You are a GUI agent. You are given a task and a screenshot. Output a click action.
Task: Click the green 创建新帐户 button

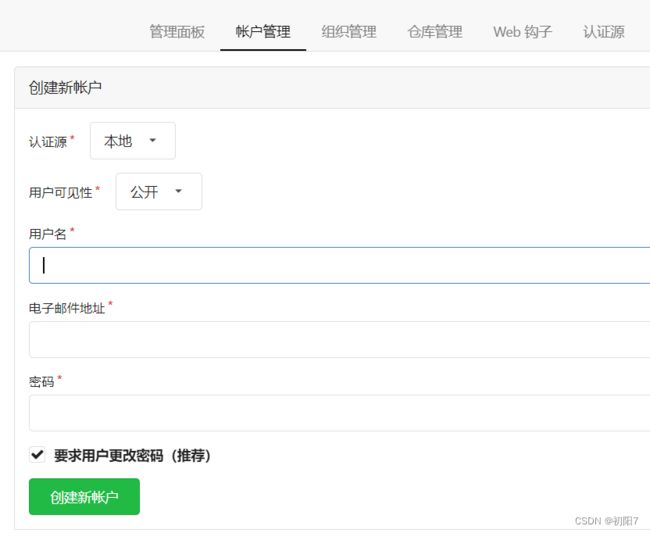84,497
